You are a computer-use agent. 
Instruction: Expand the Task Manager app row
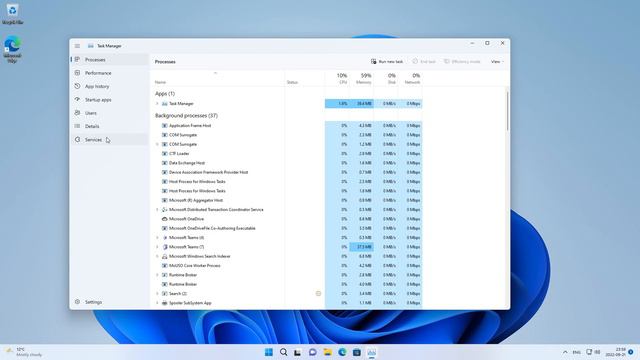(x=157, y=104)
